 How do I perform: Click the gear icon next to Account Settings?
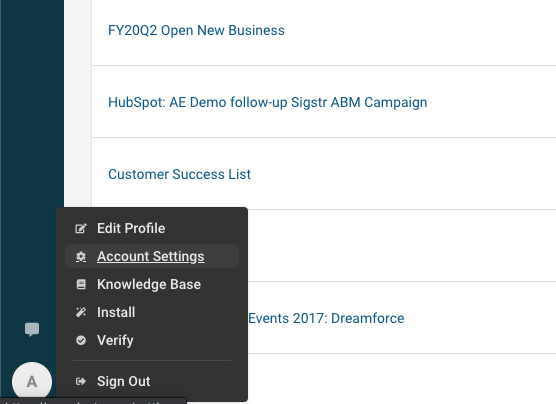coord(81,256)
